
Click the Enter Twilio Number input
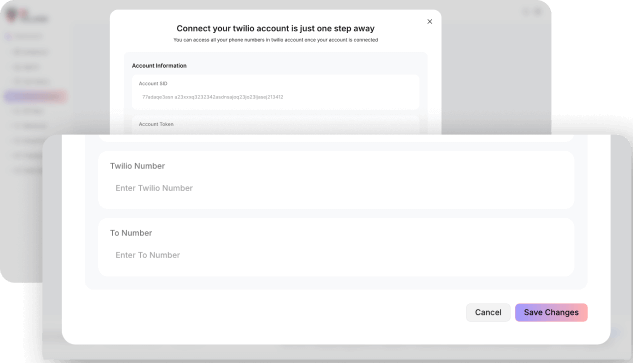point(336,188)
